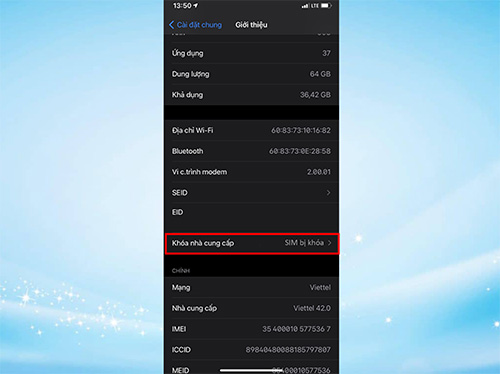
Task: Tap the value 37 for Ứng dụng
Action: pos(326,53)
